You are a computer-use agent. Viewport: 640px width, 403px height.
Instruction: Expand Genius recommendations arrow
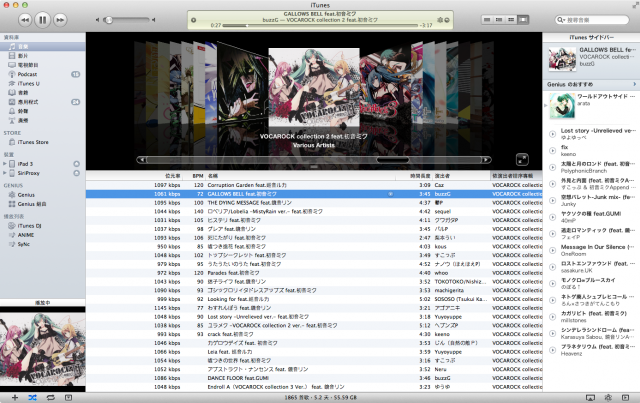[635, 84]
